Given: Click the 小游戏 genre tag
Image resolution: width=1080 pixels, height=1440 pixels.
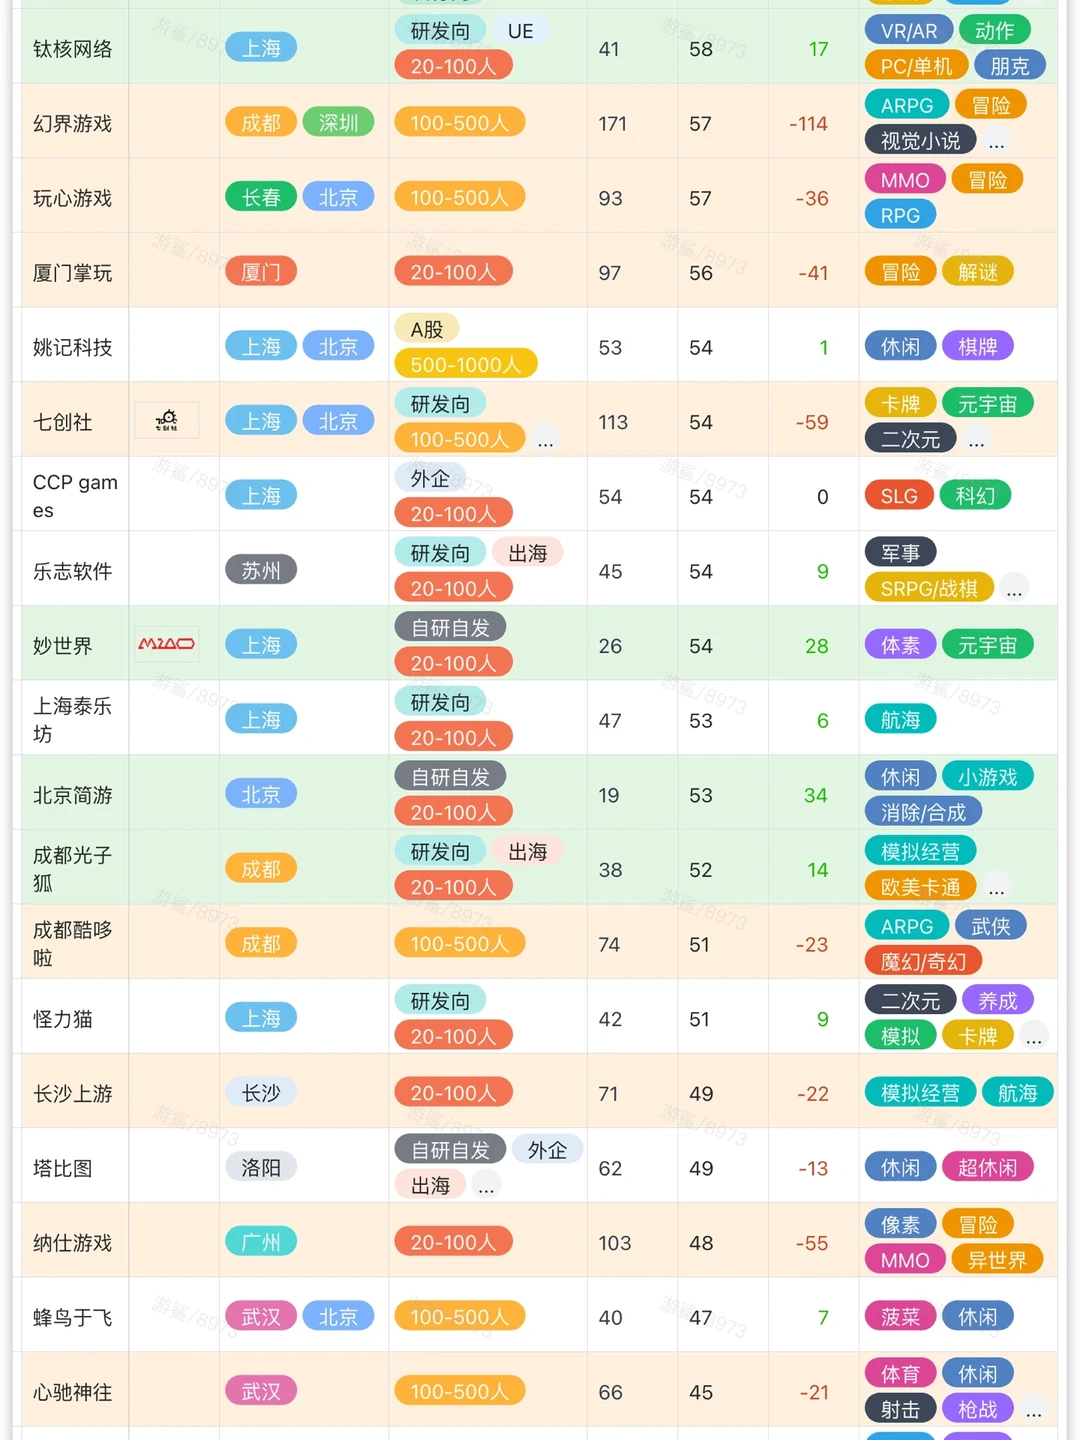Looking at the screenshot, I should pyautogui.click(x=988, y=777).
